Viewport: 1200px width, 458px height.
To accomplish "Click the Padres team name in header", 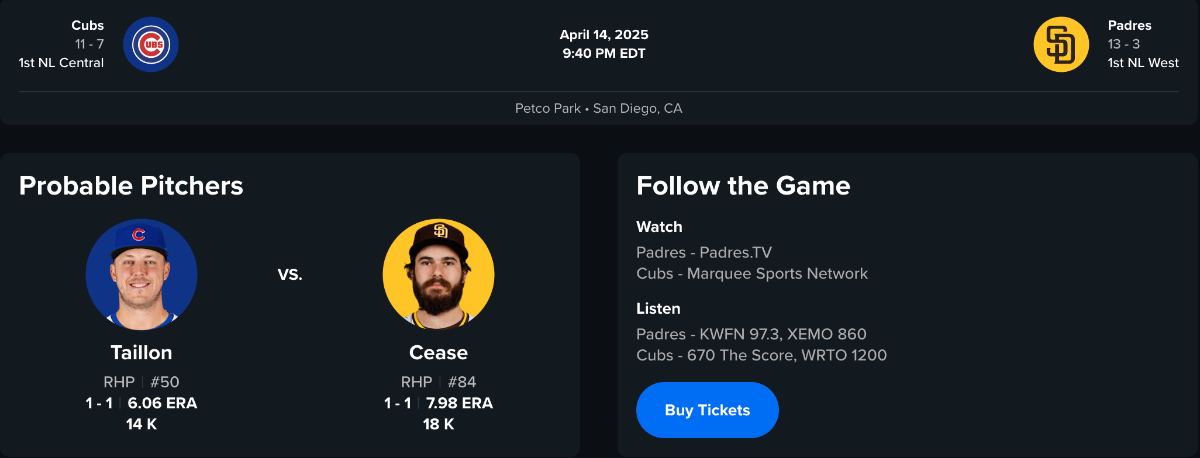I will pos(1129,25).
